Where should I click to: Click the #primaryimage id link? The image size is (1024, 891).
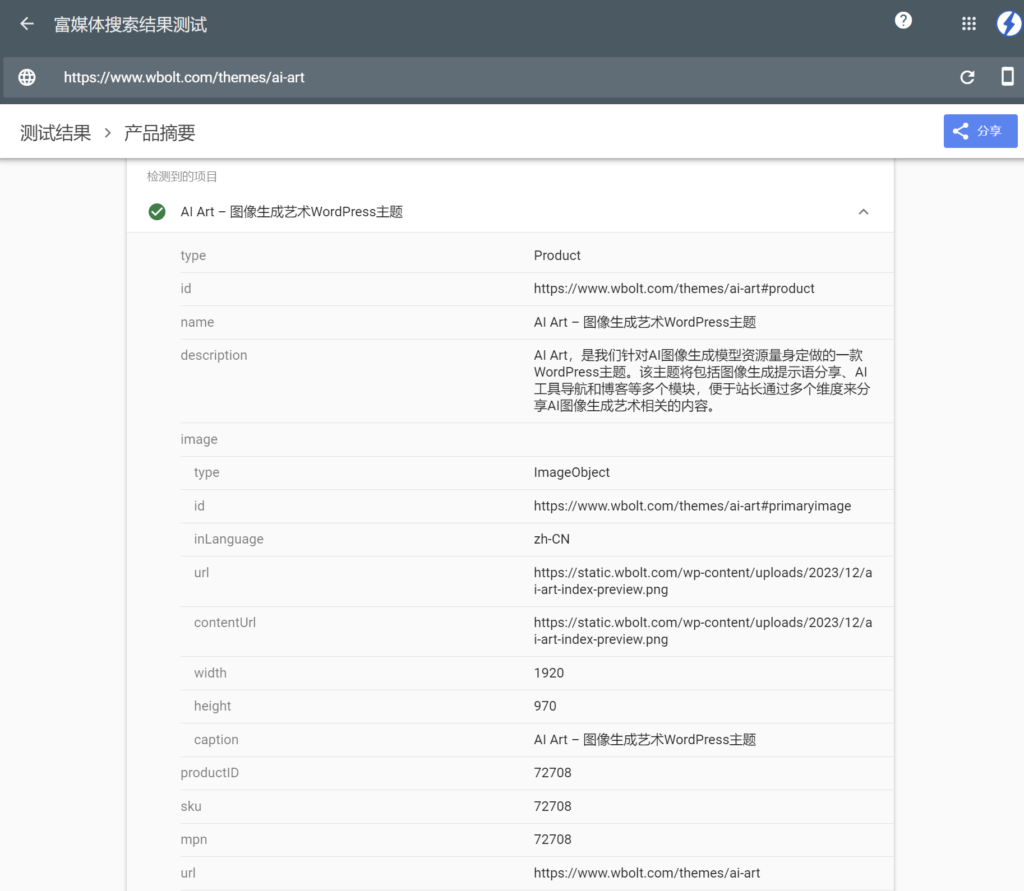click(693, 505)
